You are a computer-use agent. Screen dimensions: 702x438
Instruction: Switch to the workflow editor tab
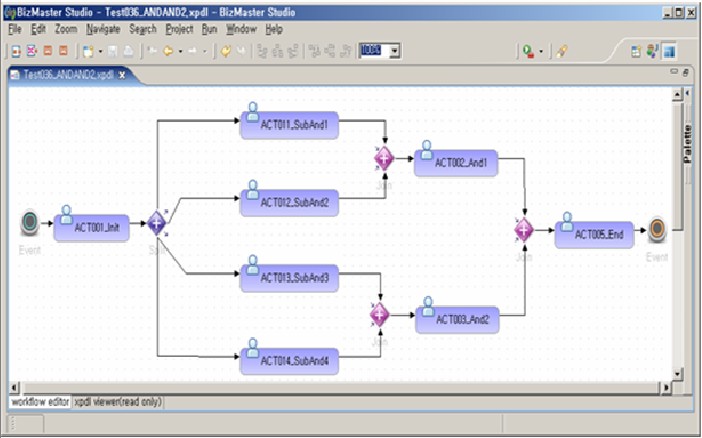click(40, 402)
